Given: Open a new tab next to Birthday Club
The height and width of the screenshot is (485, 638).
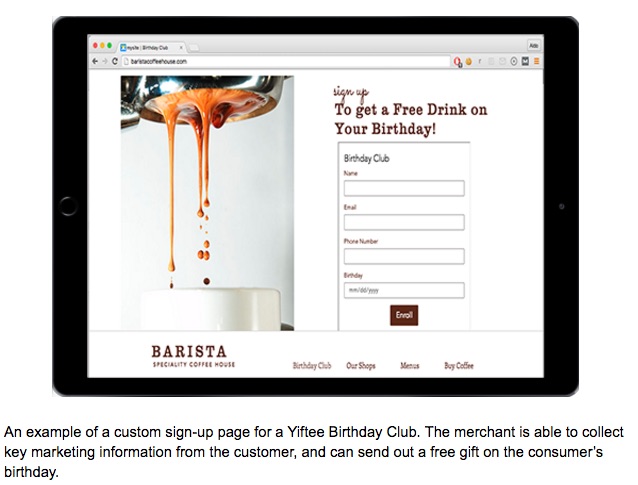Looking at the screenshot, I should (194, 48).
